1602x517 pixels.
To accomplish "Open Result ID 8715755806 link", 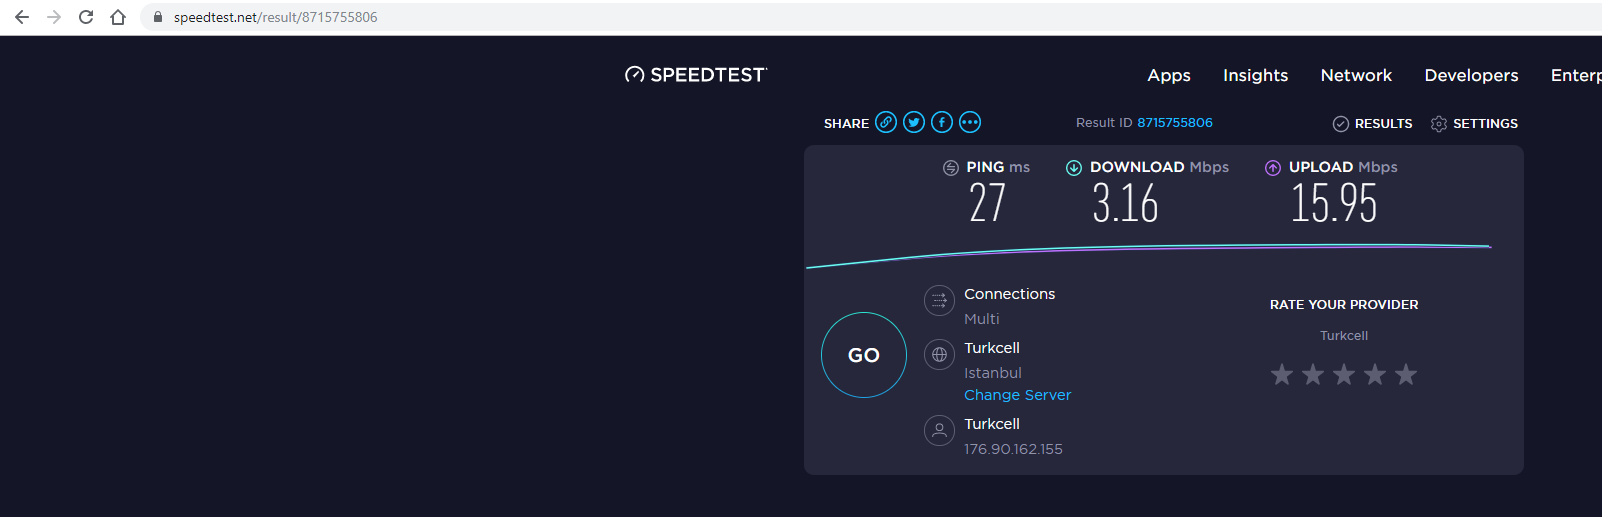I will [x=1174, y=123].
